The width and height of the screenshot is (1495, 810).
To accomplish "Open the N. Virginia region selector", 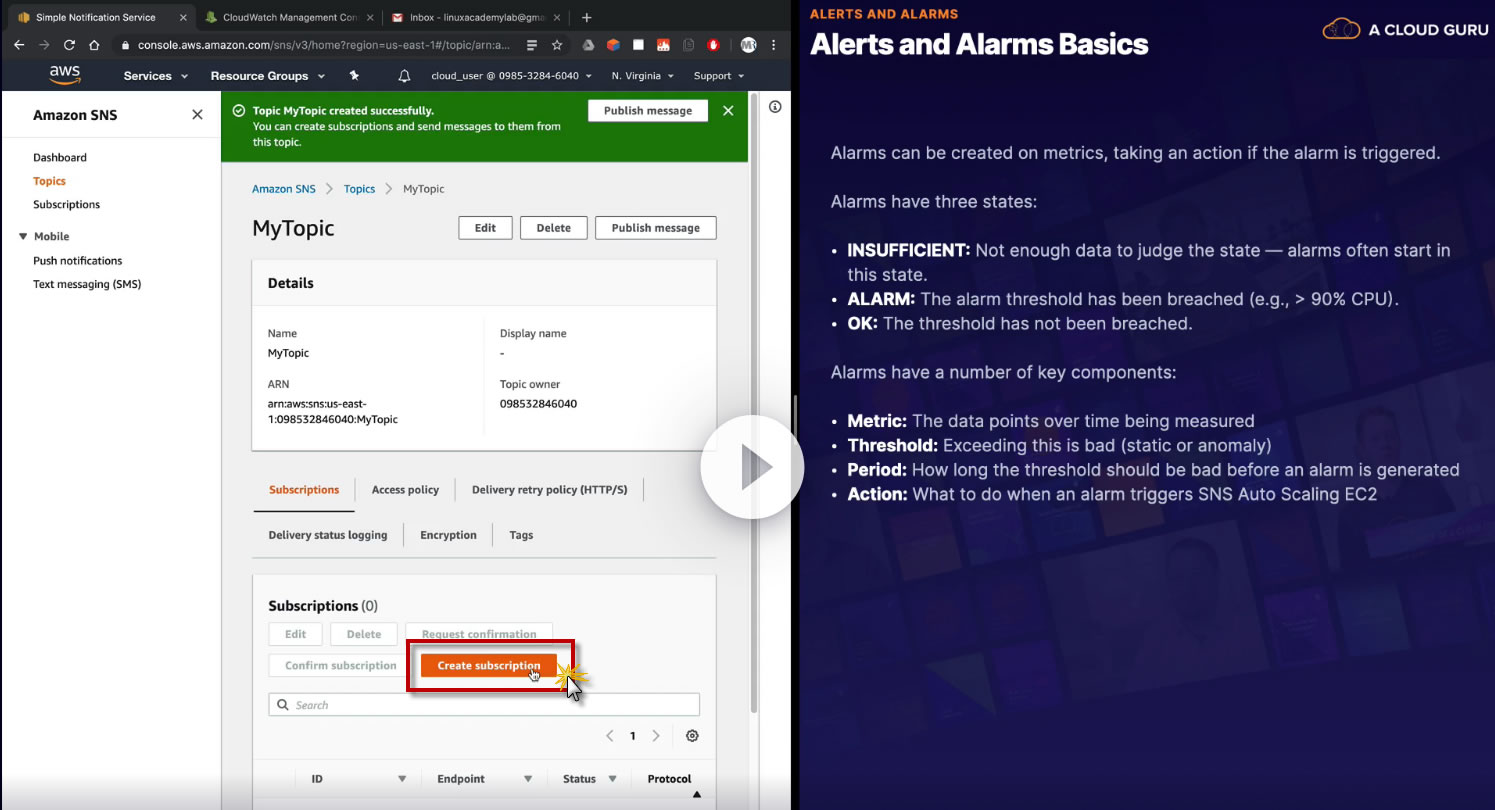I will point(643,76).
